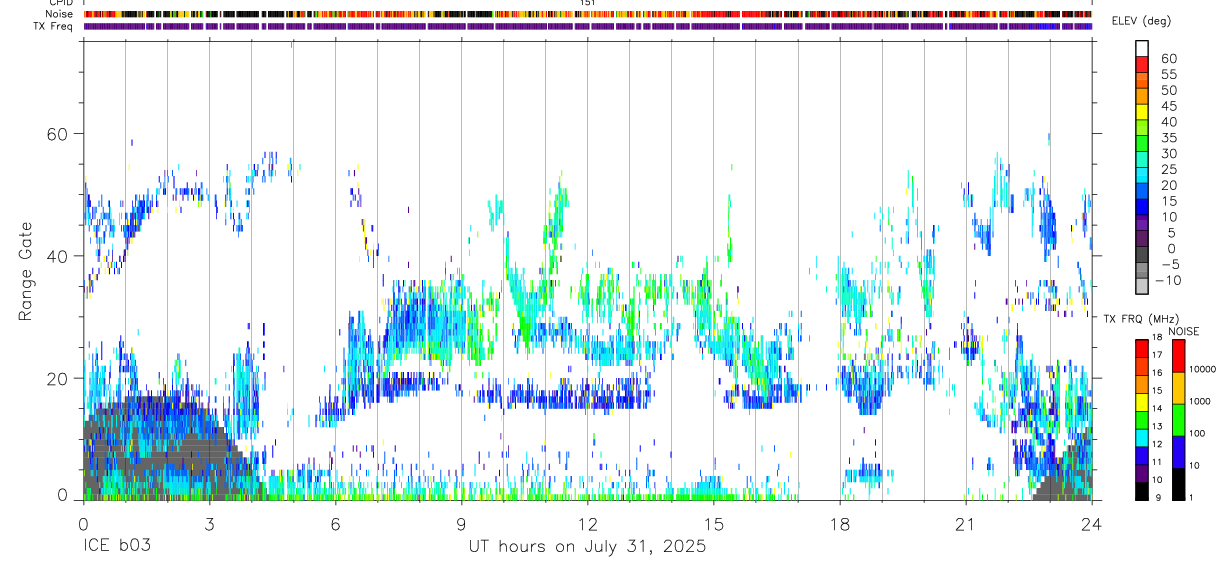Click the '35' label on the ELEV colorbar
Image resolution: width=1228 pixels, height=567 pixels.
(x=1168, y=137)
